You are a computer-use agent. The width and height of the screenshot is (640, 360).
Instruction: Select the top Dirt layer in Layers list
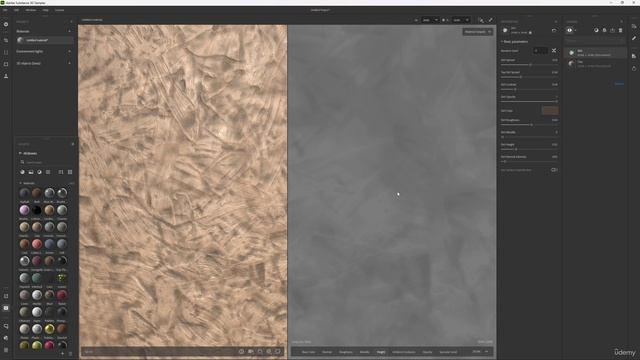point(595,53)
